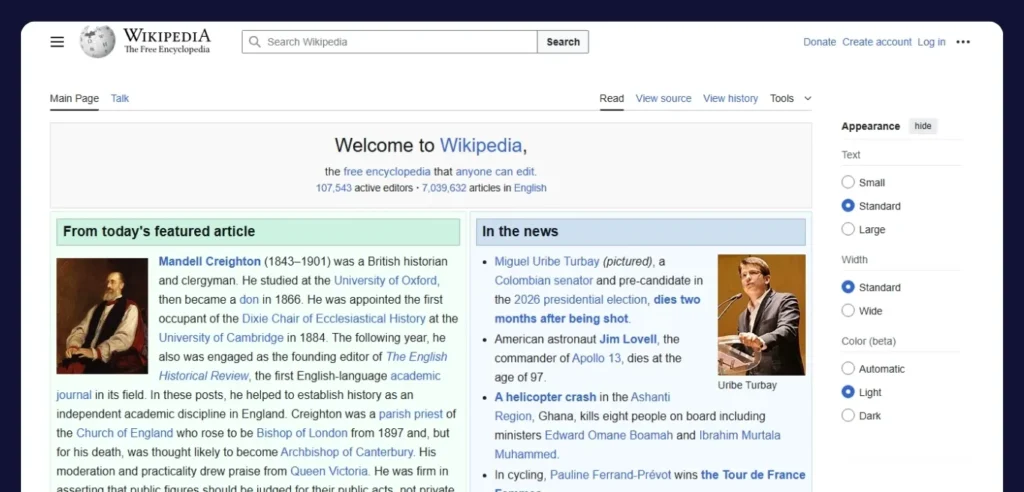
Task: Open the A helicopter crash link
Action: click(x=545, y=397)
